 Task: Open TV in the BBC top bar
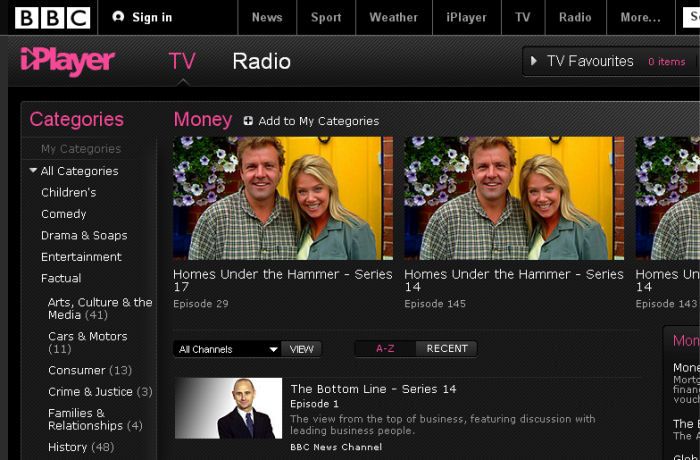(x=523, y=17)
